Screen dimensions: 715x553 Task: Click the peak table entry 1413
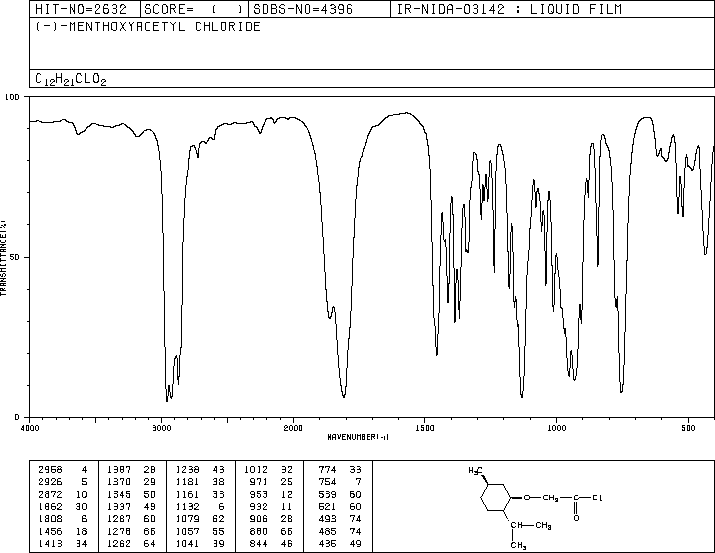coord(50,544)
